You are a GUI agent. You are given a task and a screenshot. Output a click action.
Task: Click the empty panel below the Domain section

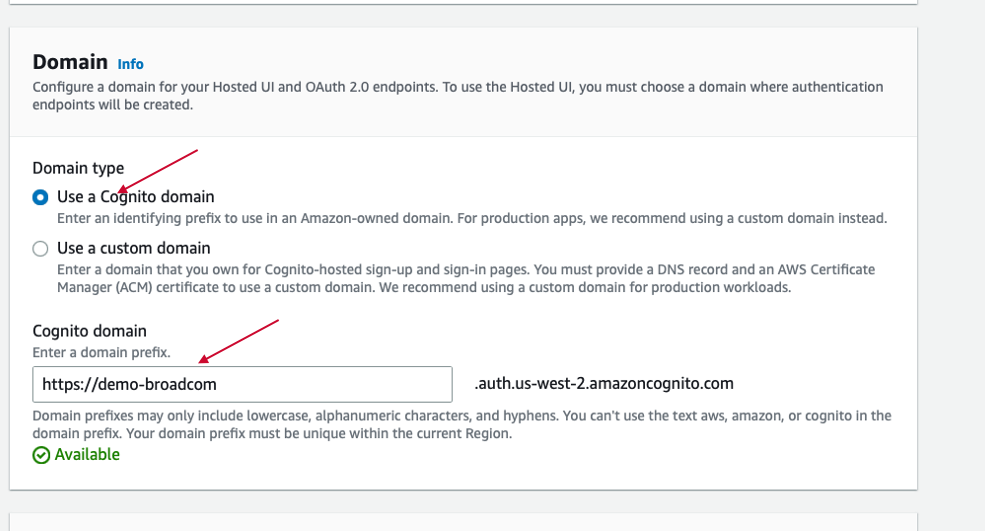click(463, 522)
